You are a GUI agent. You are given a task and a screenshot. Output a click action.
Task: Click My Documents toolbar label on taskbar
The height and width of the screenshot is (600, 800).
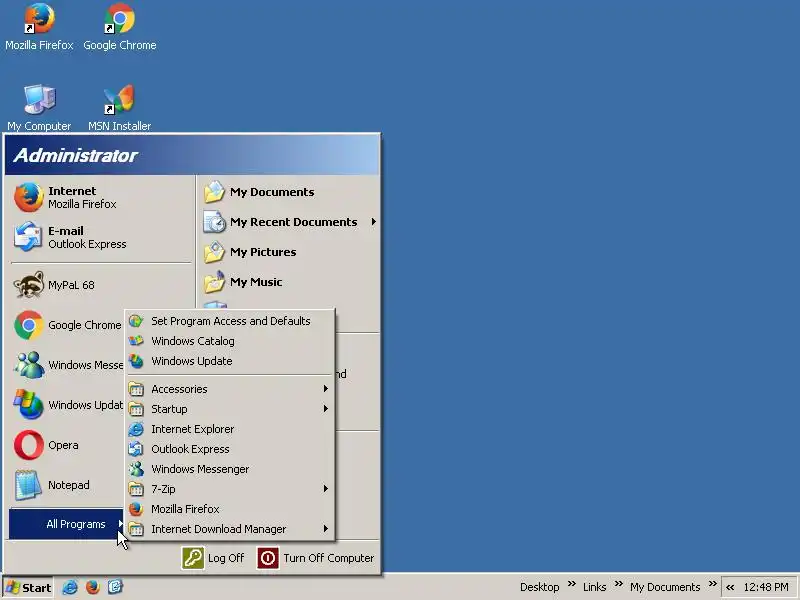[665, 587]
